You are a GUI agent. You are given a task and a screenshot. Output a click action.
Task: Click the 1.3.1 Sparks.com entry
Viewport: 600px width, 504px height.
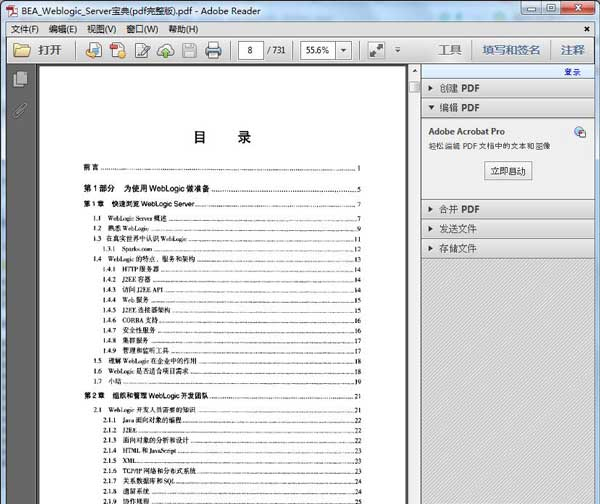click(232, 249)
